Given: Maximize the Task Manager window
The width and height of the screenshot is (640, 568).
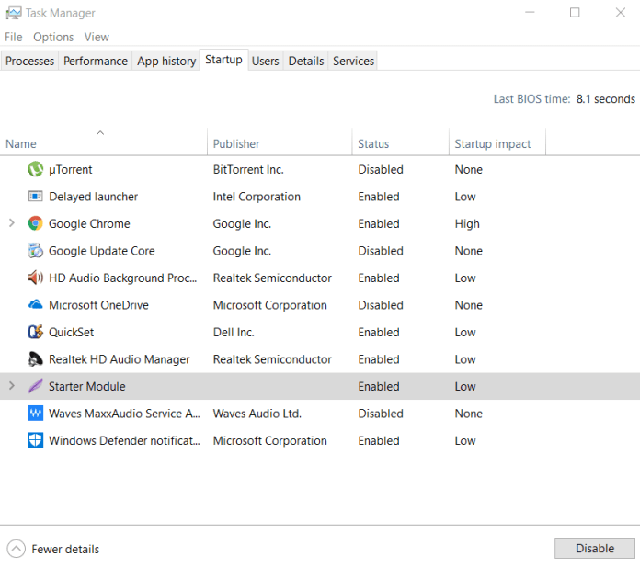Looking at the screenshot, I should [x=574, y=12].
